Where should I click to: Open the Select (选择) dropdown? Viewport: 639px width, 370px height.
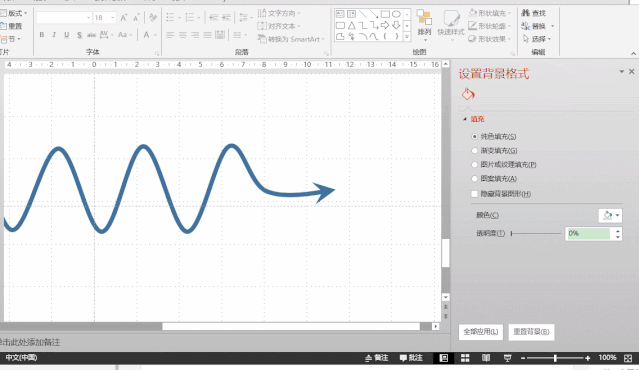tap(537, 39)
